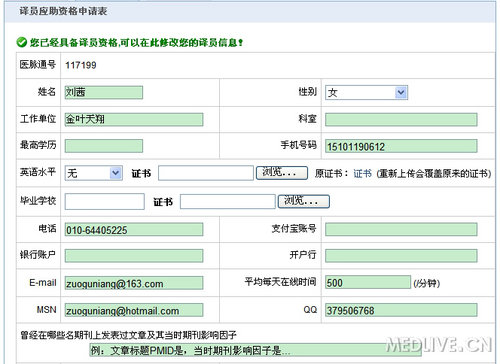
Task: Open the 英语水平 English level dropdown
Action: [x=94, y=173]
